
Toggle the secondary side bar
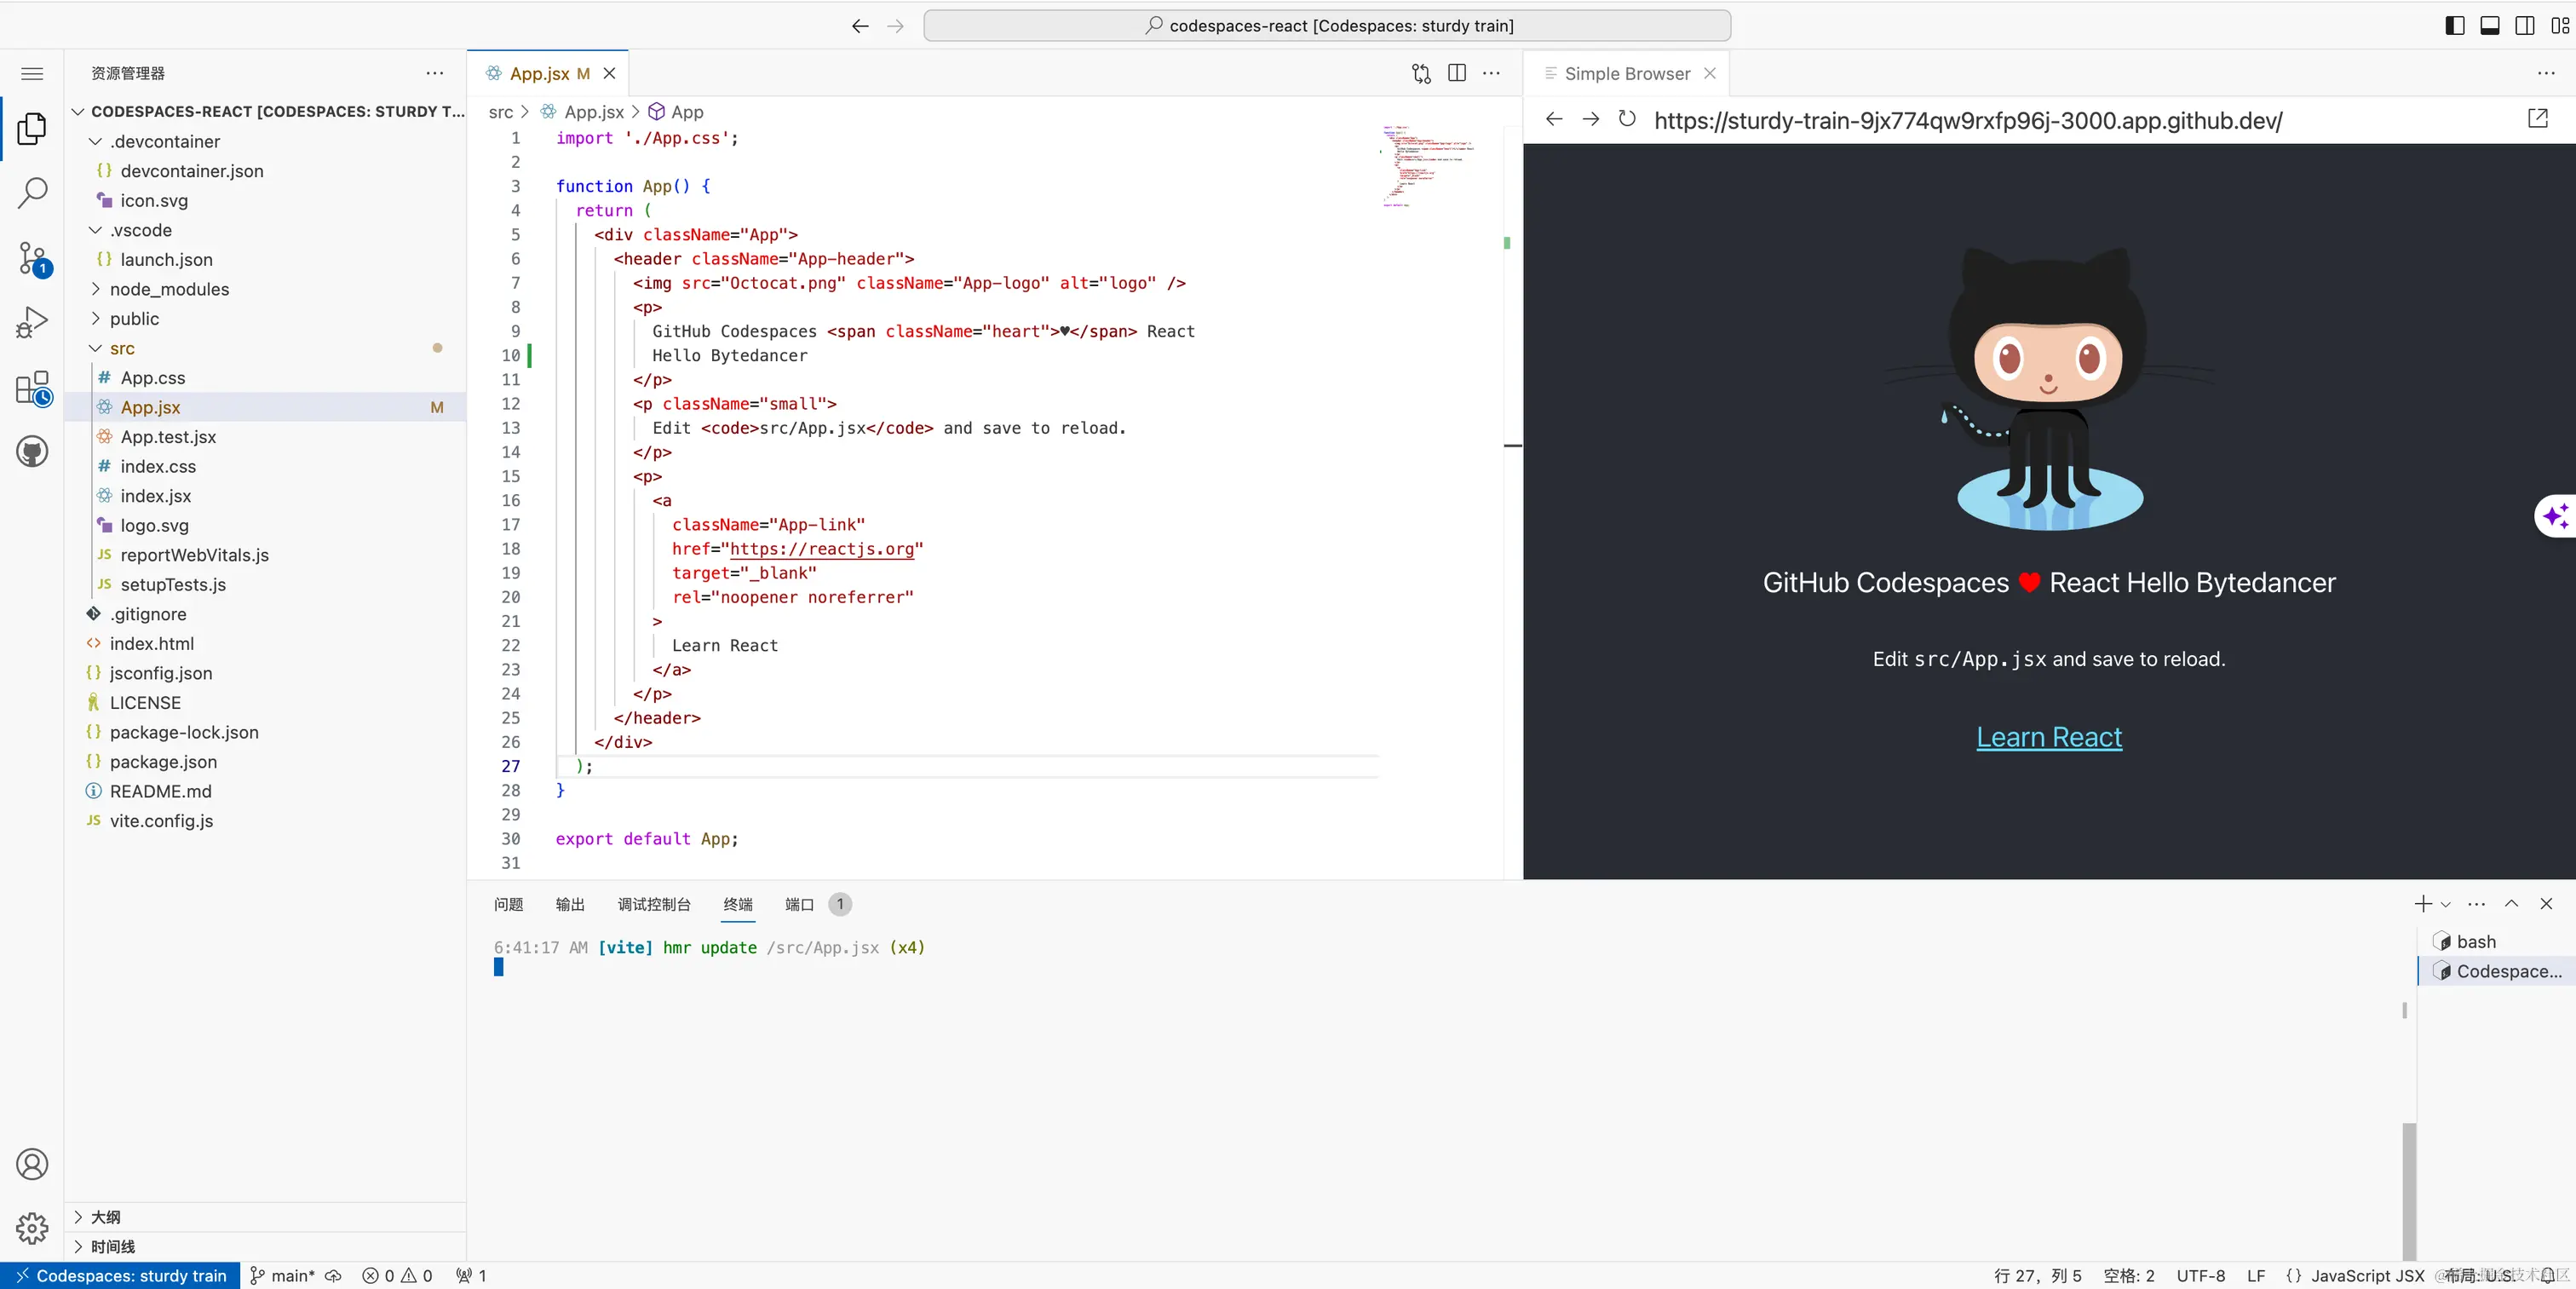click(x=2524, y=26)
